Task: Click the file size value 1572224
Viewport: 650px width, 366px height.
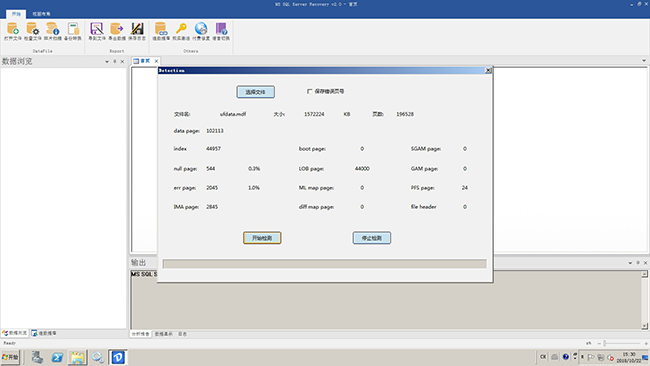Action: (x=314, y=114)
